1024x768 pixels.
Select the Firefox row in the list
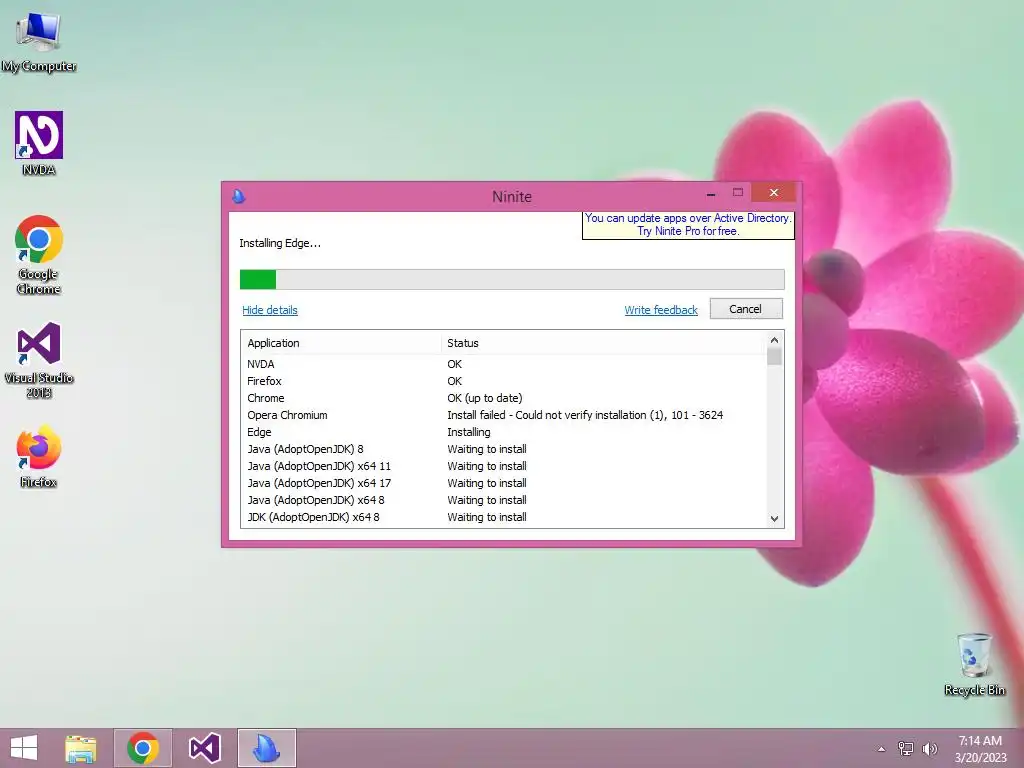coord(504,381)
